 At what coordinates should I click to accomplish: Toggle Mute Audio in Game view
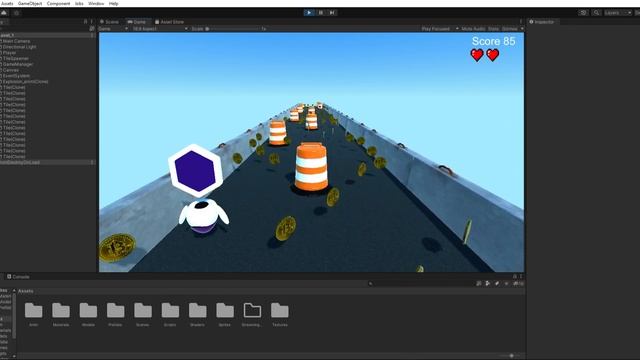(473, 29)
